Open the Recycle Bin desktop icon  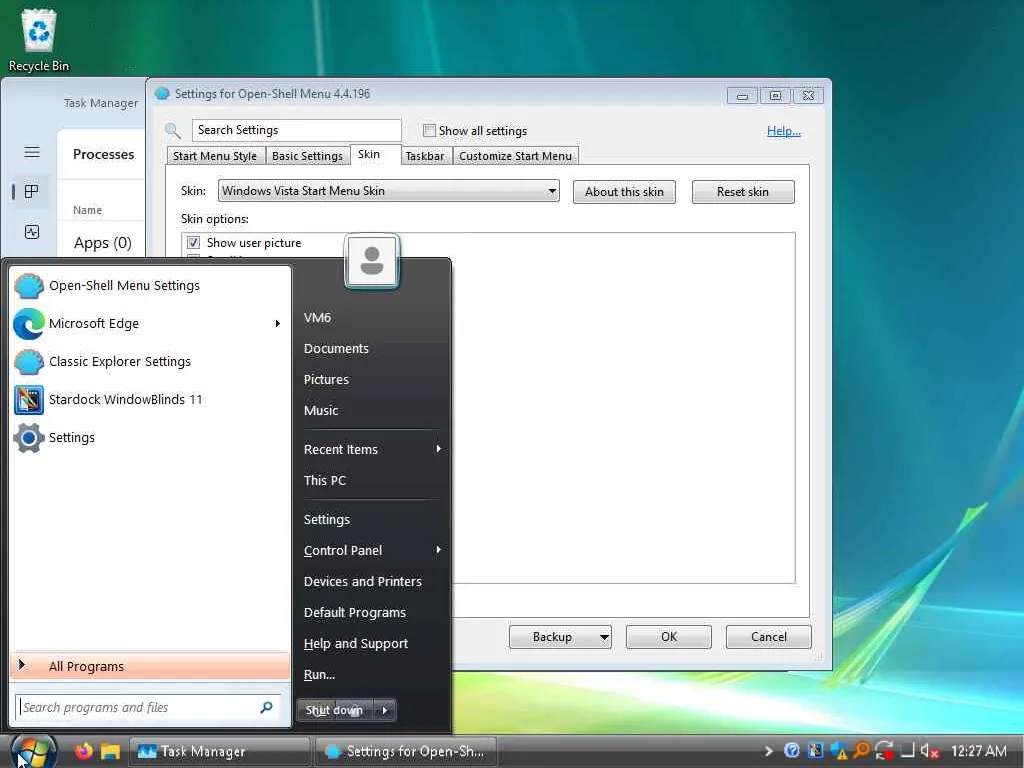(39, 39)
